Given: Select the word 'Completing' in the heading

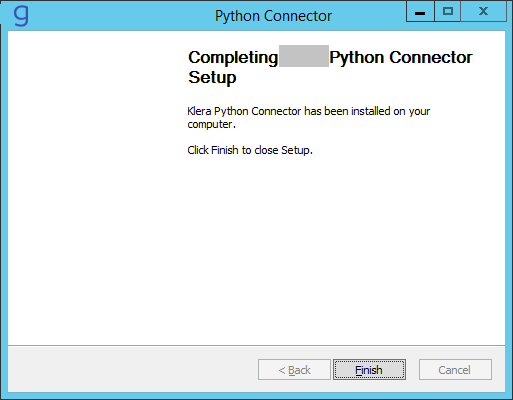Looking at the screenshot, I should (x=233, y=58).
